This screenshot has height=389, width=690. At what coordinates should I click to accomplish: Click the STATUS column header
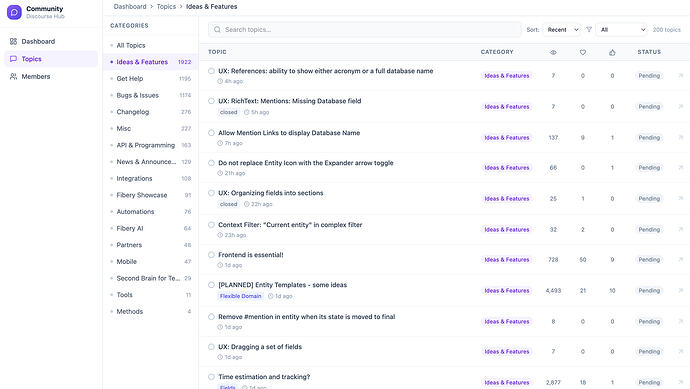coord(649,52)
